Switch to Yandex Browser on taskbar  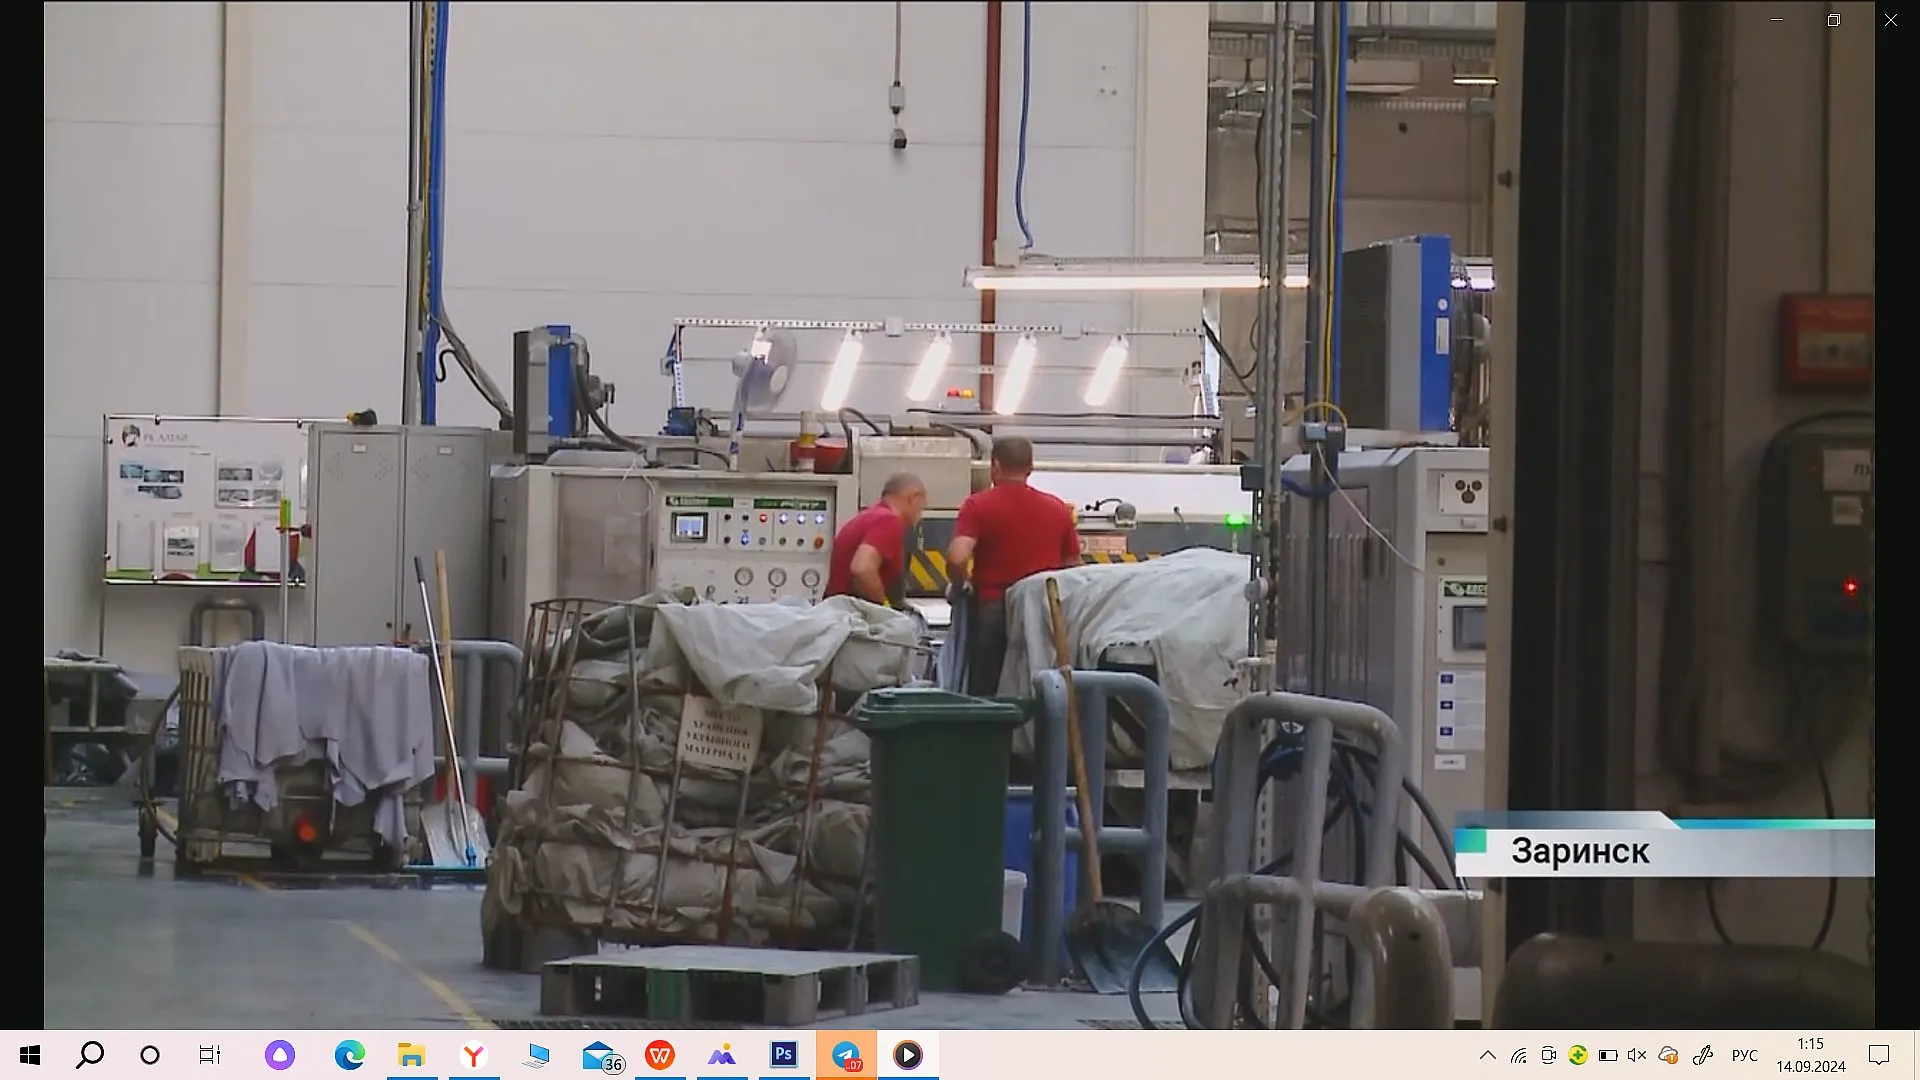pos(473,1055)
